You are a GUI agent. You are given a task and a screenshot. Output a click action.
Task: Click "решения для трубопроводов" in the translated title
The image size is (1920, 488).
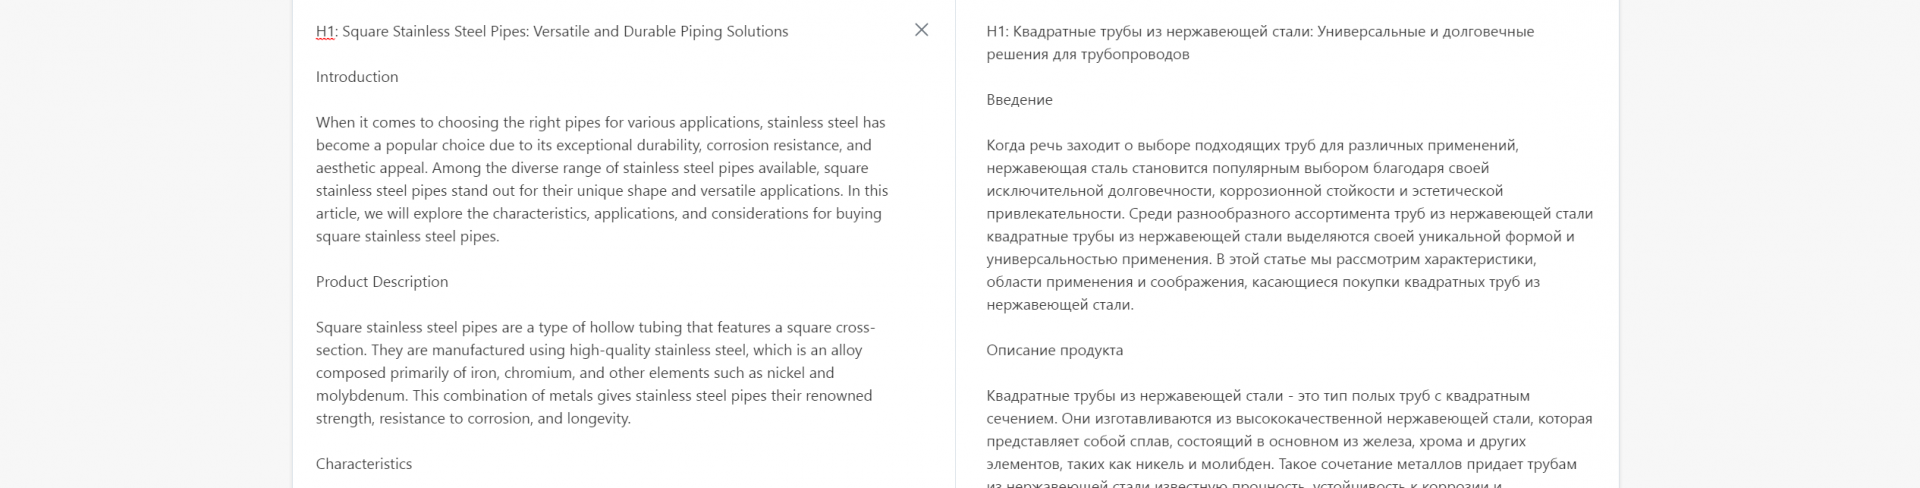tap(1087, 55)
